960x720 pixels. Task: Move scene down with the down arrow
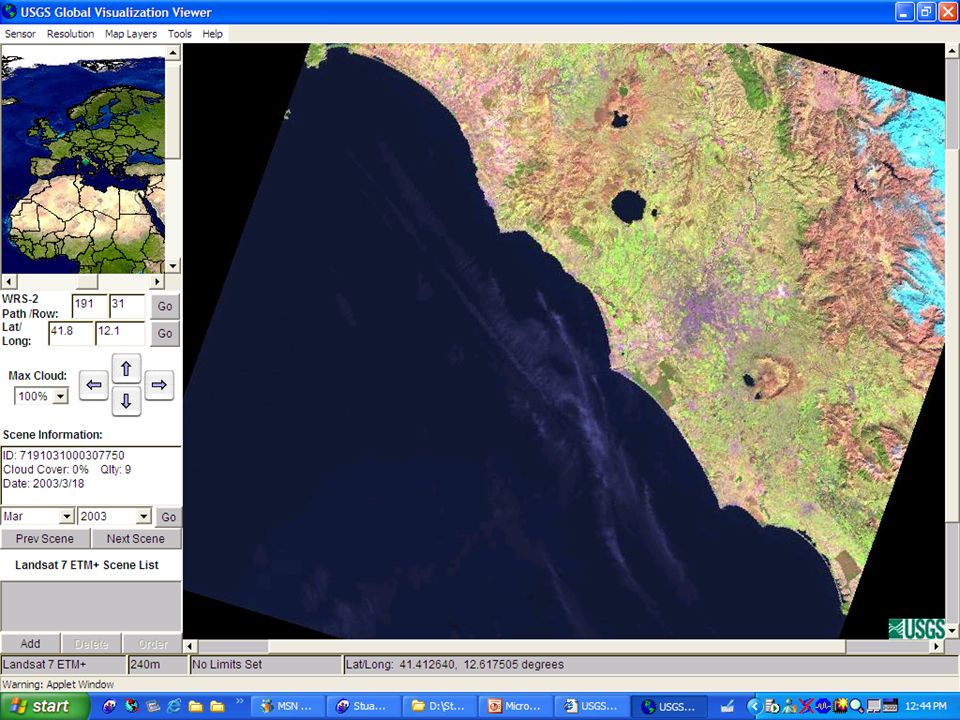(126, 401)
